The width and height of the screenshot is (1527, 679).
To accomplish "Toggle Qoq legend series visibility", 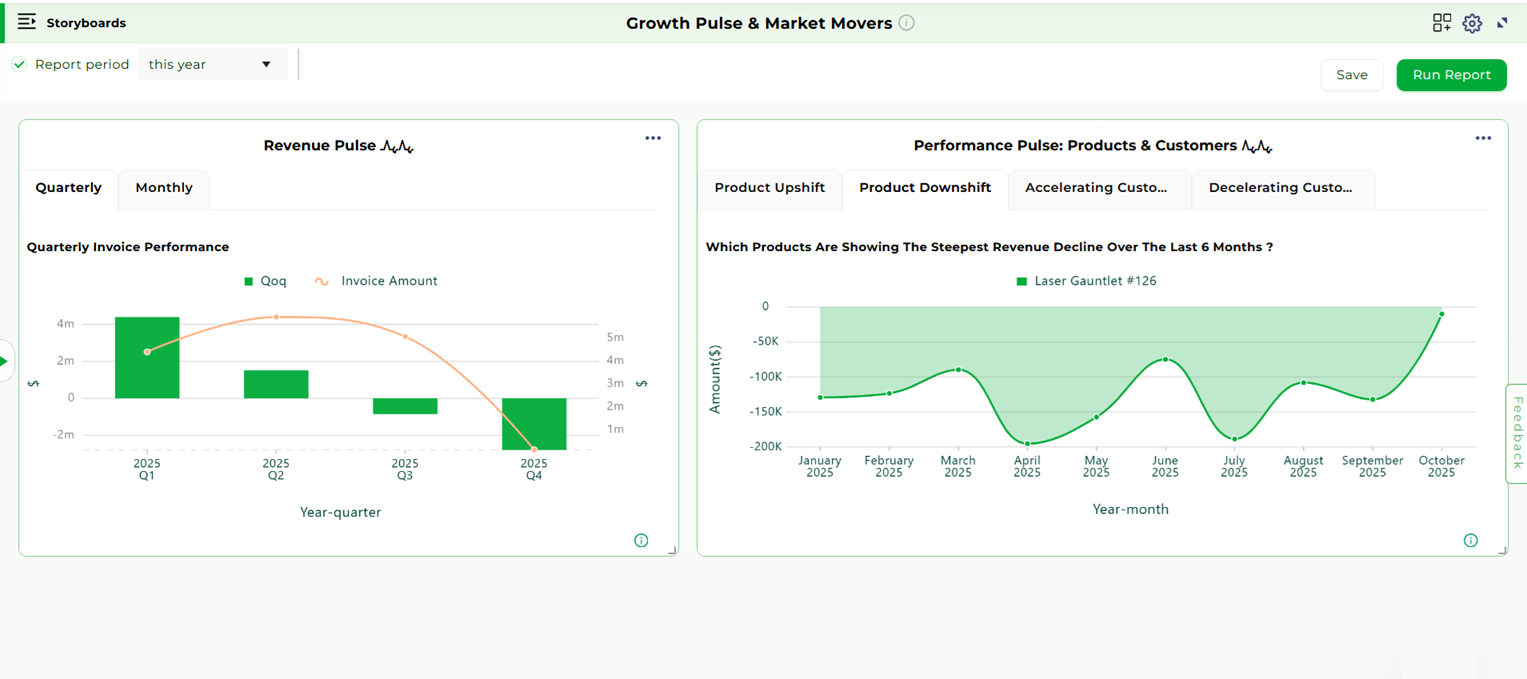I will tap(249, 281).
